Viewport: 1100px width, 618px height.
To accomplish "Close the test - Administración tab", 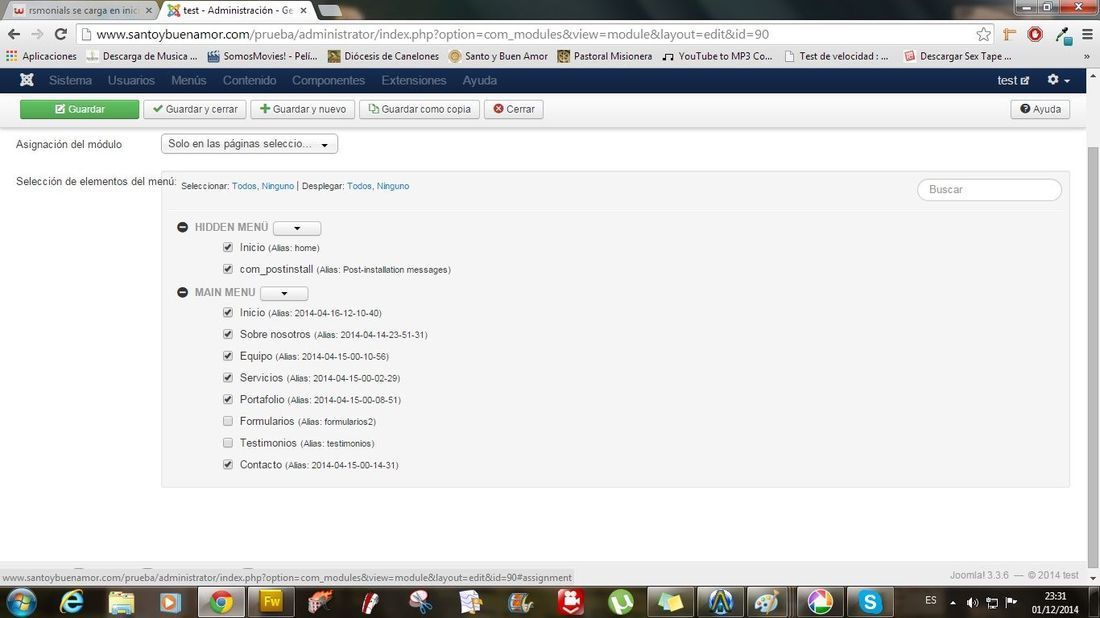I will 303,11.
